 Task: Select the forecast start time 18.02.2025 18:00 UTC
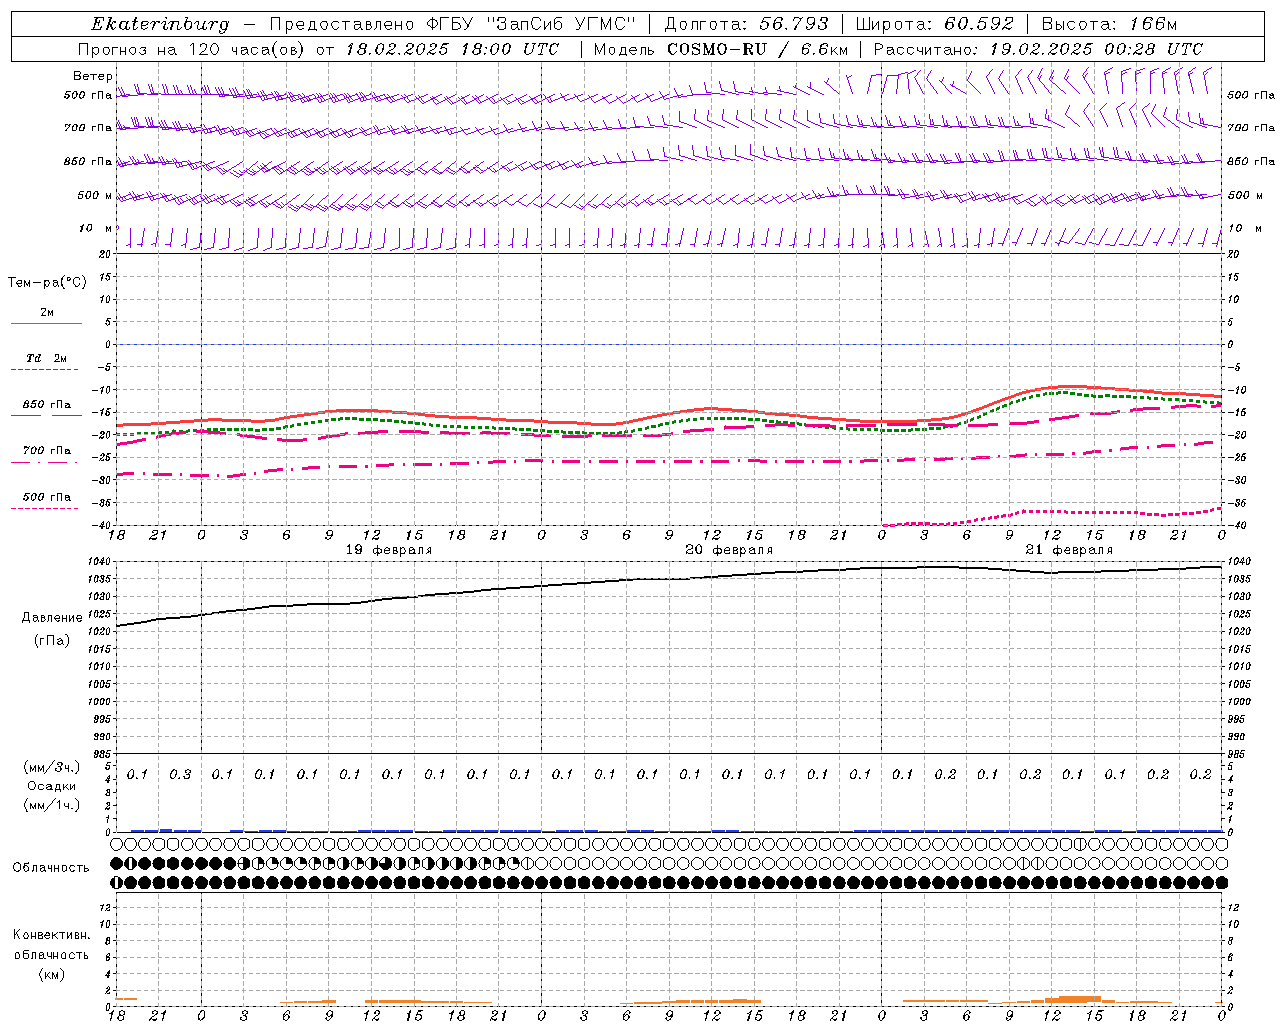[452, 49]
